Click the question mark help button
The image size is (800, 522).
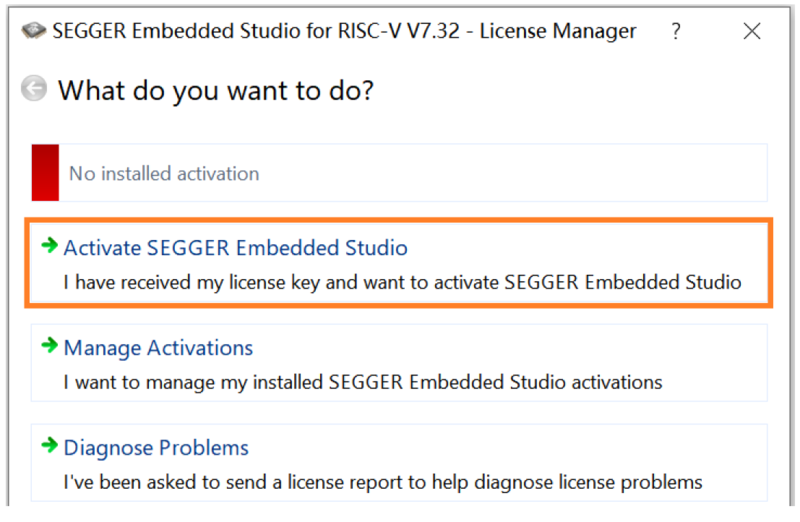tap(677, 31)
